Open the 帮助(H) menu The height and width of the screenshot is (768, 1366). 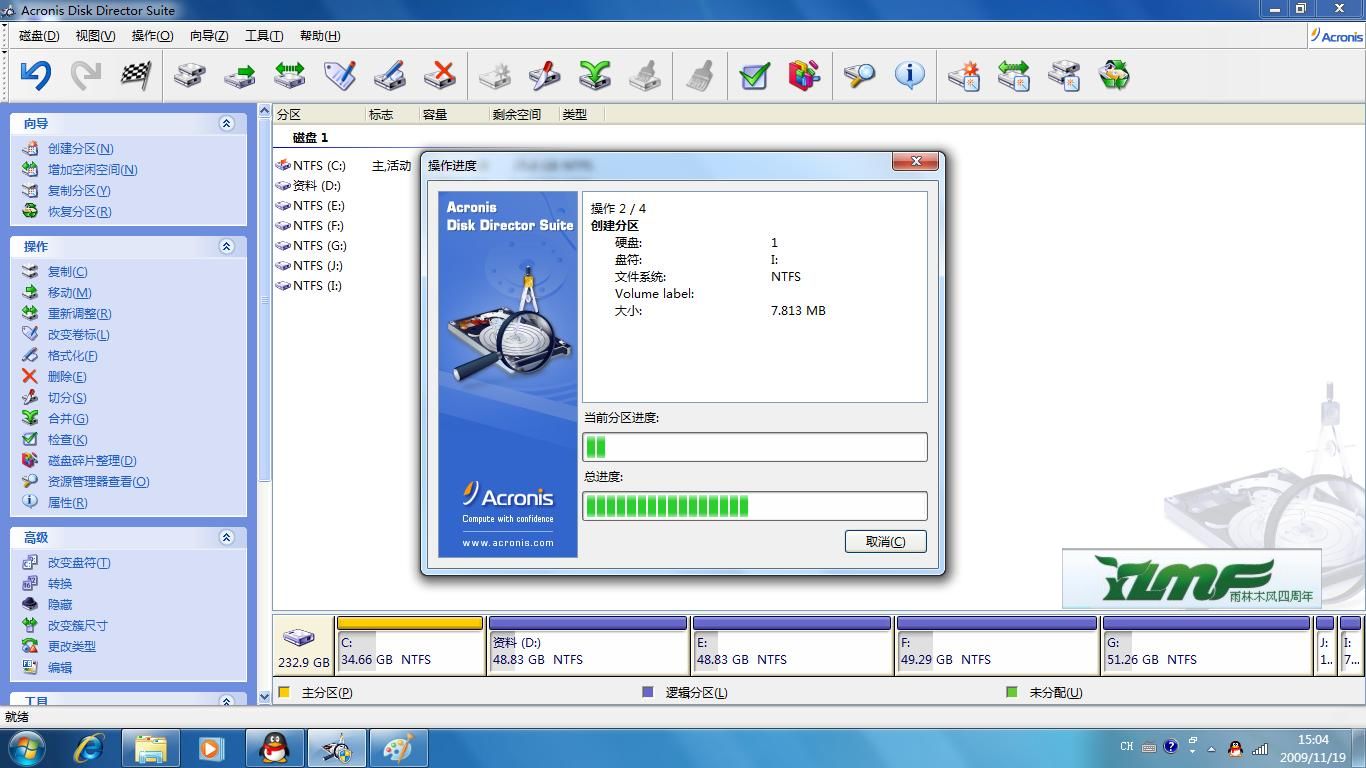[x=320, y=35]
